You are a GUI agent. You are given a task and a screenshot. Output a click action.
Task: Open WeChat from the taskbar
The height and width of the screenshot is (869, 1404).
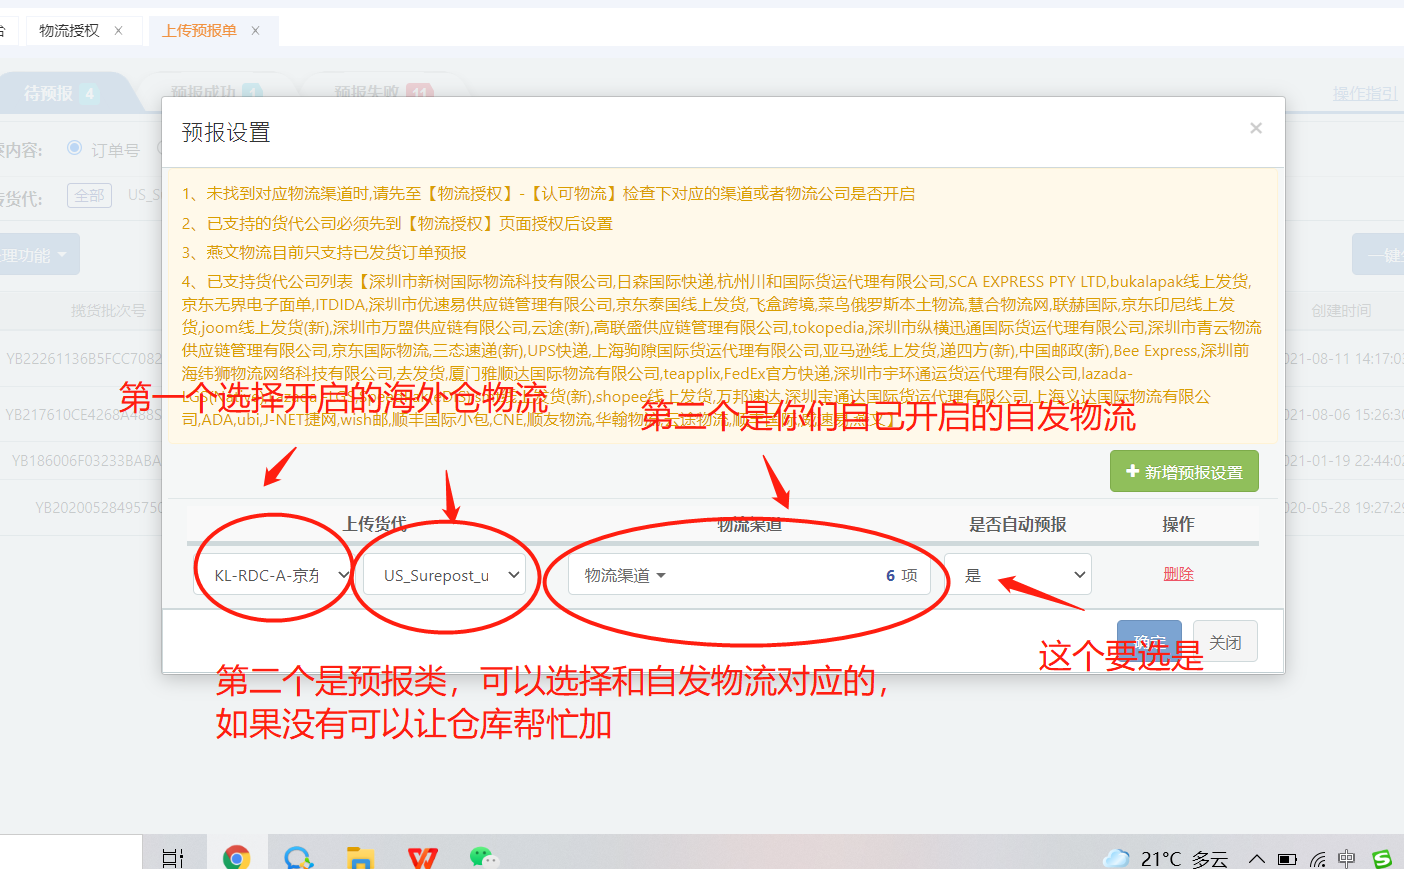coord(484,857)
